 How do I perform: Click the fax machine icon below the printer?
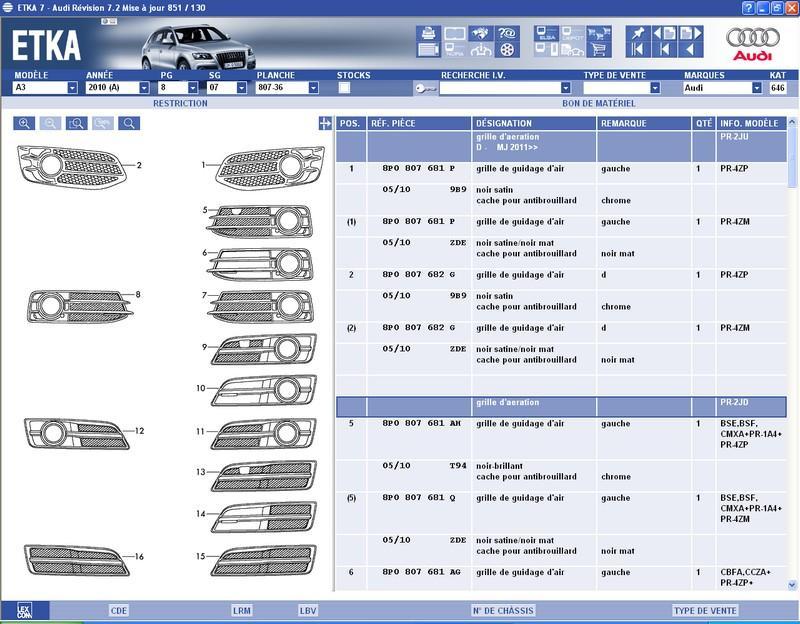tap(428, 49)
